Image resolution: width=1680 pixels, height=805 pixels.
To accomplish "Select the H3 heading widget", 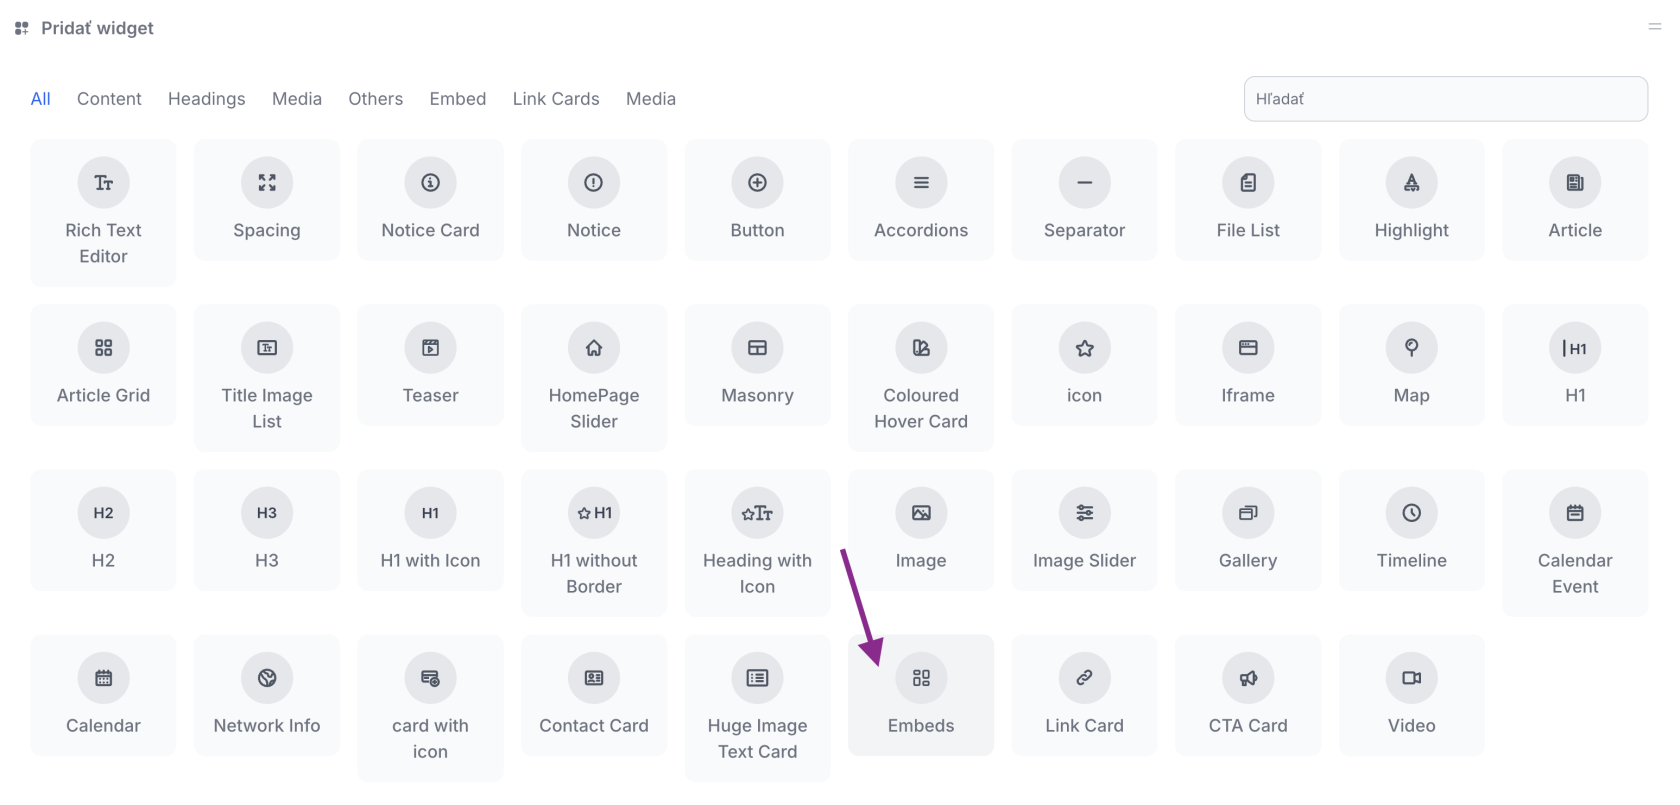I will click(267, 530).
